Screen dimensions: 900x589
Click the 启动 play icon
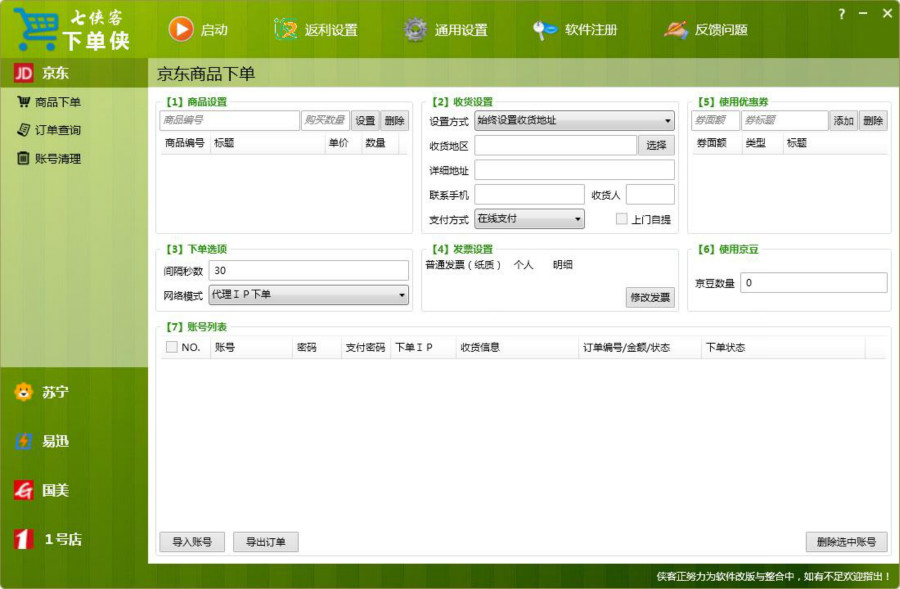(183, 29)
